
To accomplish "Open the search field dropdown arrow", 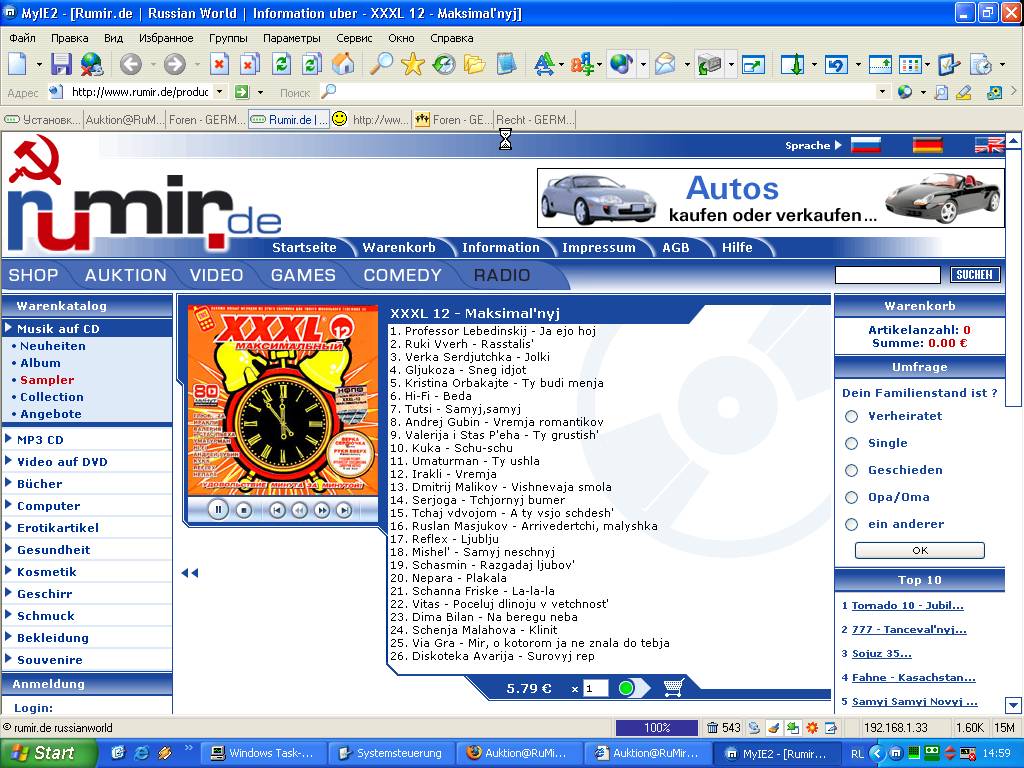I will point(882,92).
